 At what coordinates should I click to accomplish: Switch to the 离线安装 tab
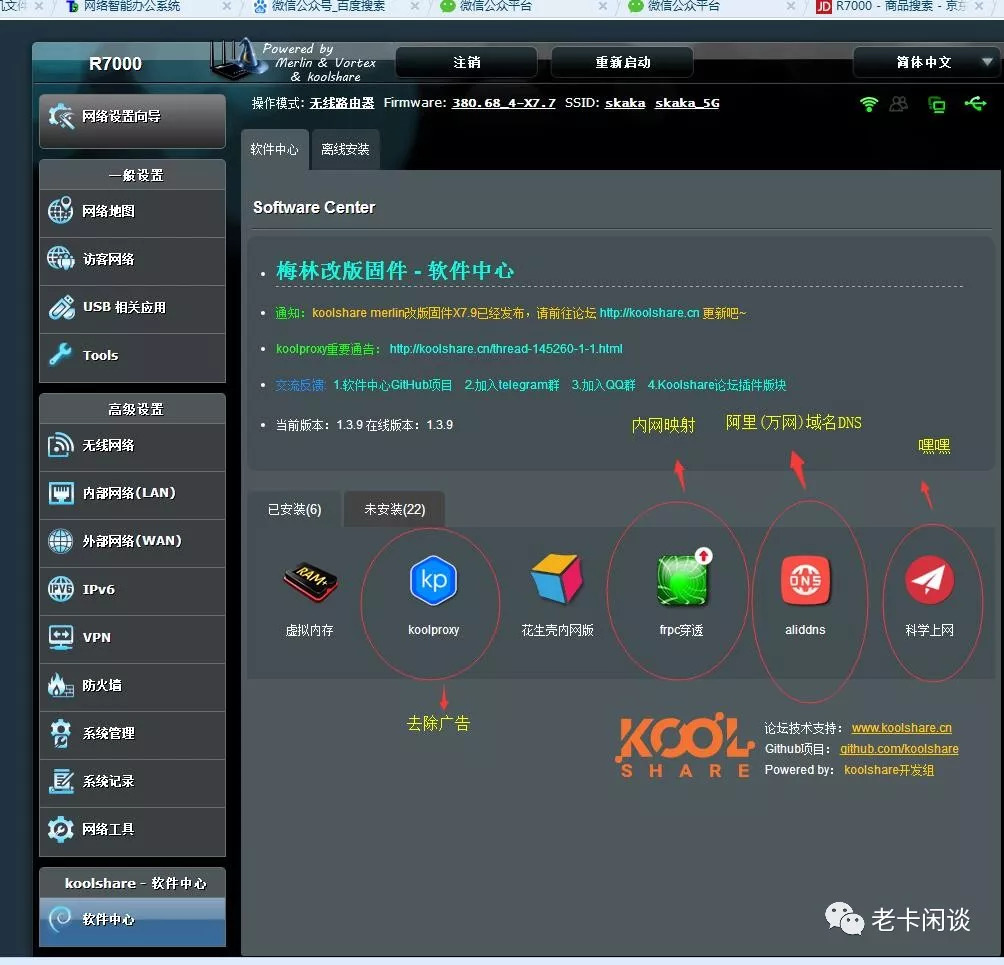(345, 150)
